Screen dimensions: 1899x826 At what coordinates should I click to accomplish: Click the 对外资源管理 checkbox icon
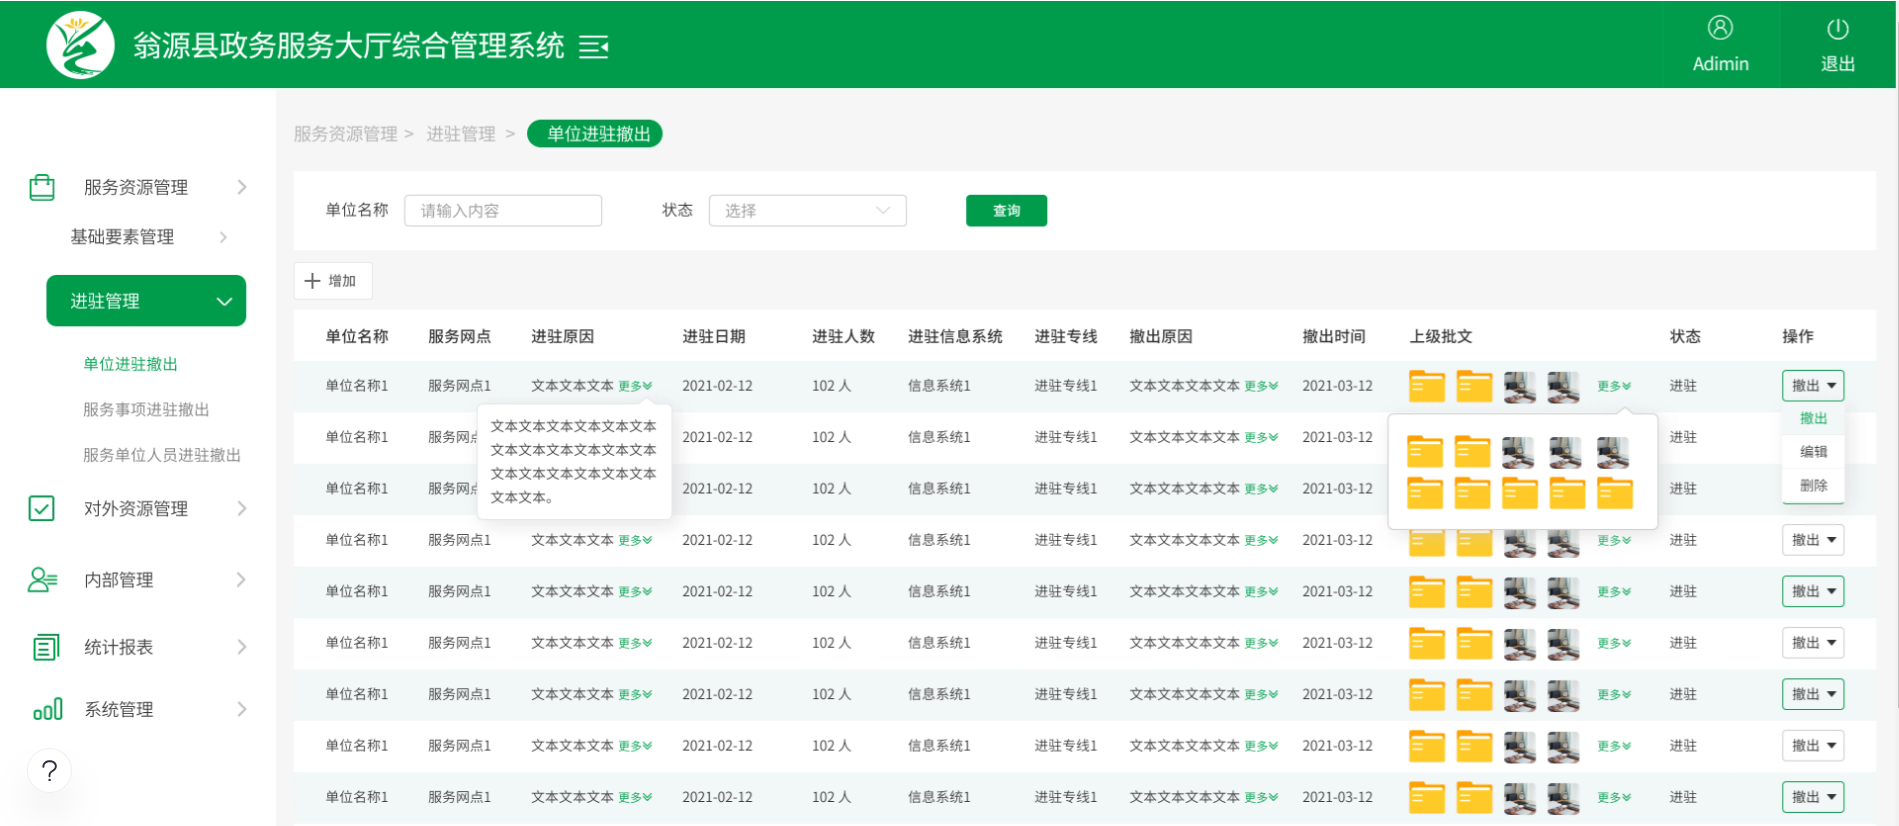click(x=42, y=508)
